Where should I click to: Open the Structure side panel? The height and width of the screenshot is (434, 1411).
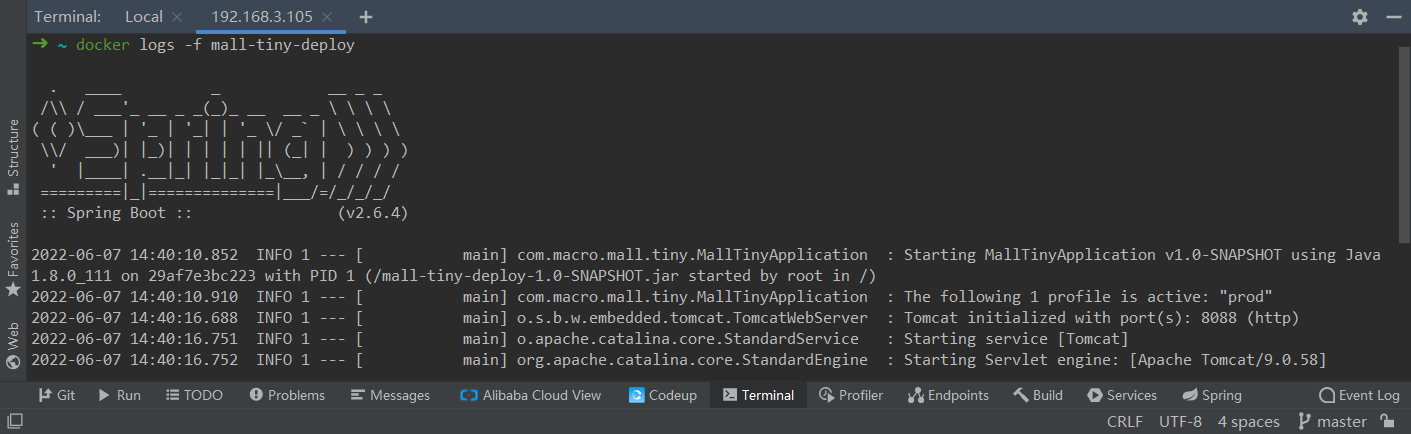tap(13, 155)
